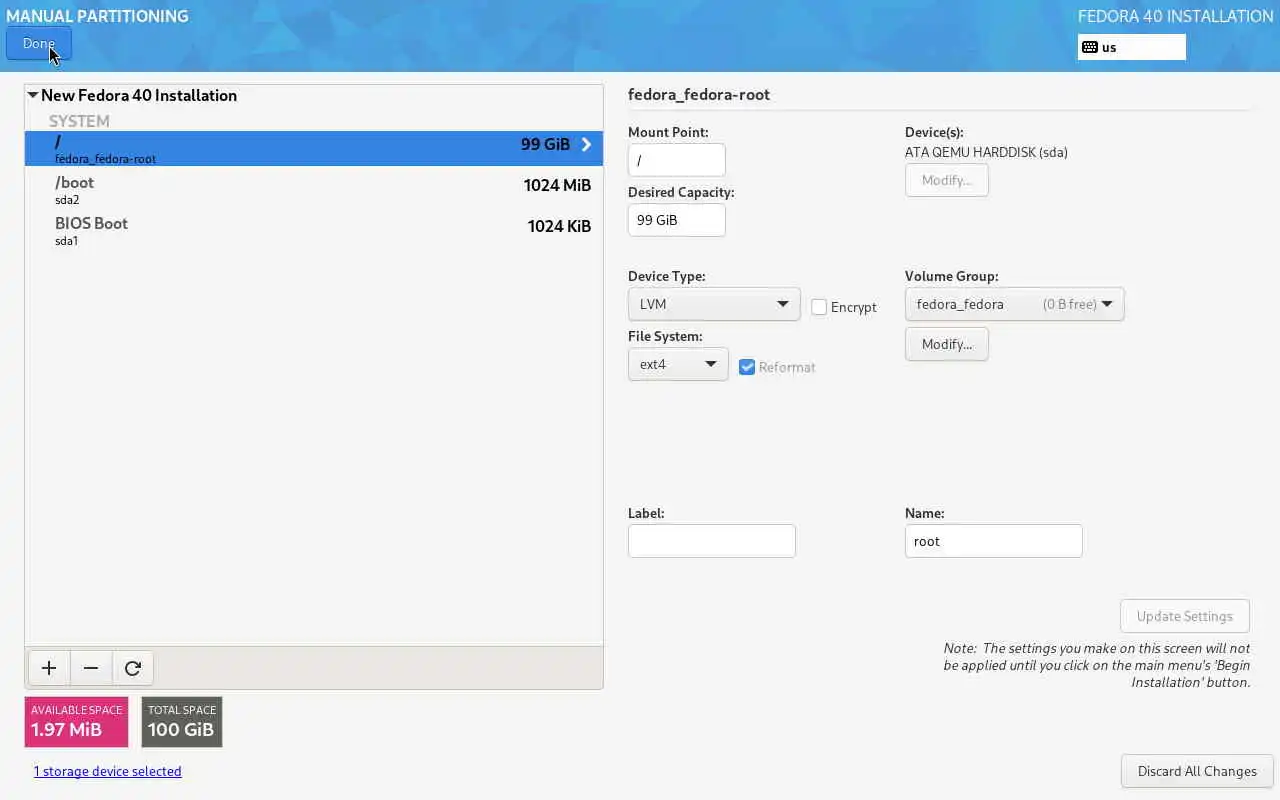Screen dimensions: 1280x800
Task: Reload storage configuration with the refresh icon
Action: coord(133,668)
